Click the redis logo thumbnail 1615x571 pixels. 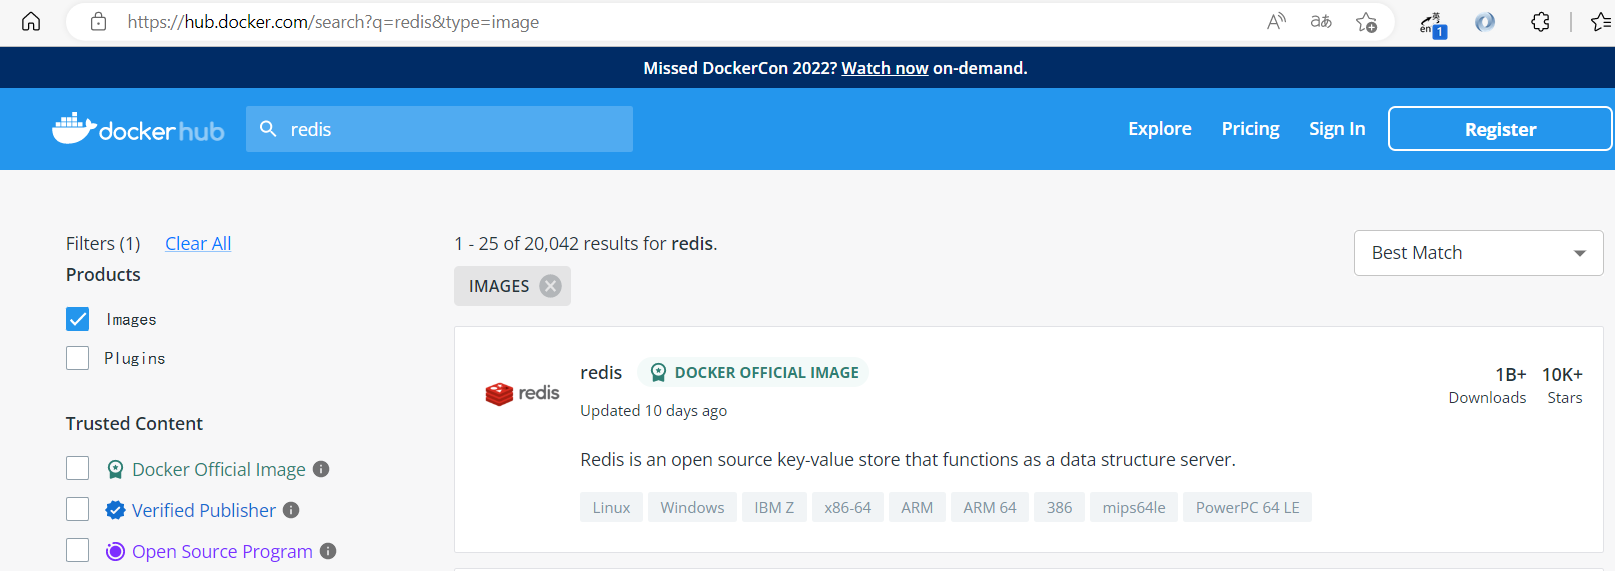coord(522,393)
